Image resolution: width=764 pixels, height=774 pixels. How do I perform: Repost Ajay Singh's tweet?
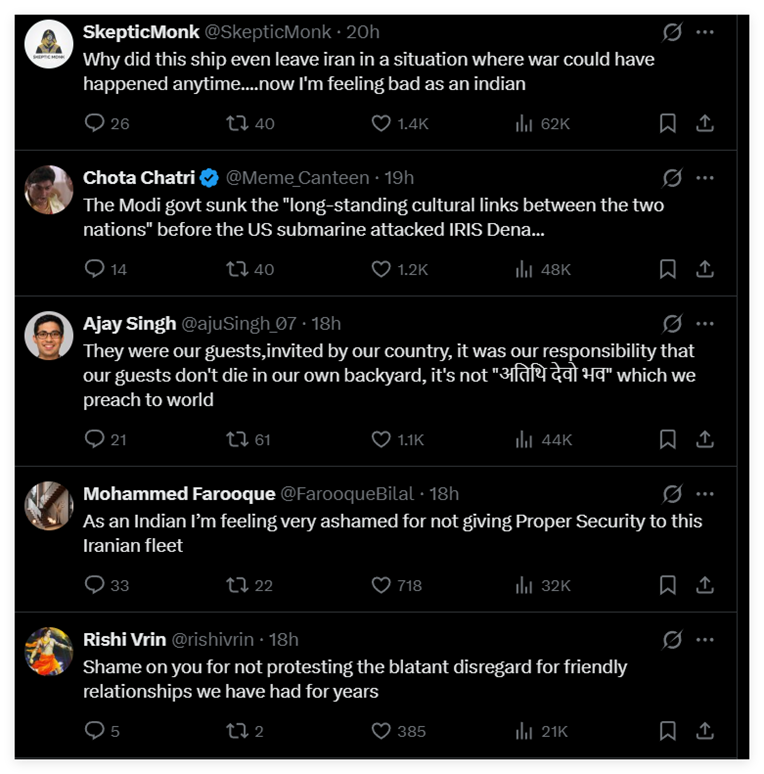coord(238,439)
